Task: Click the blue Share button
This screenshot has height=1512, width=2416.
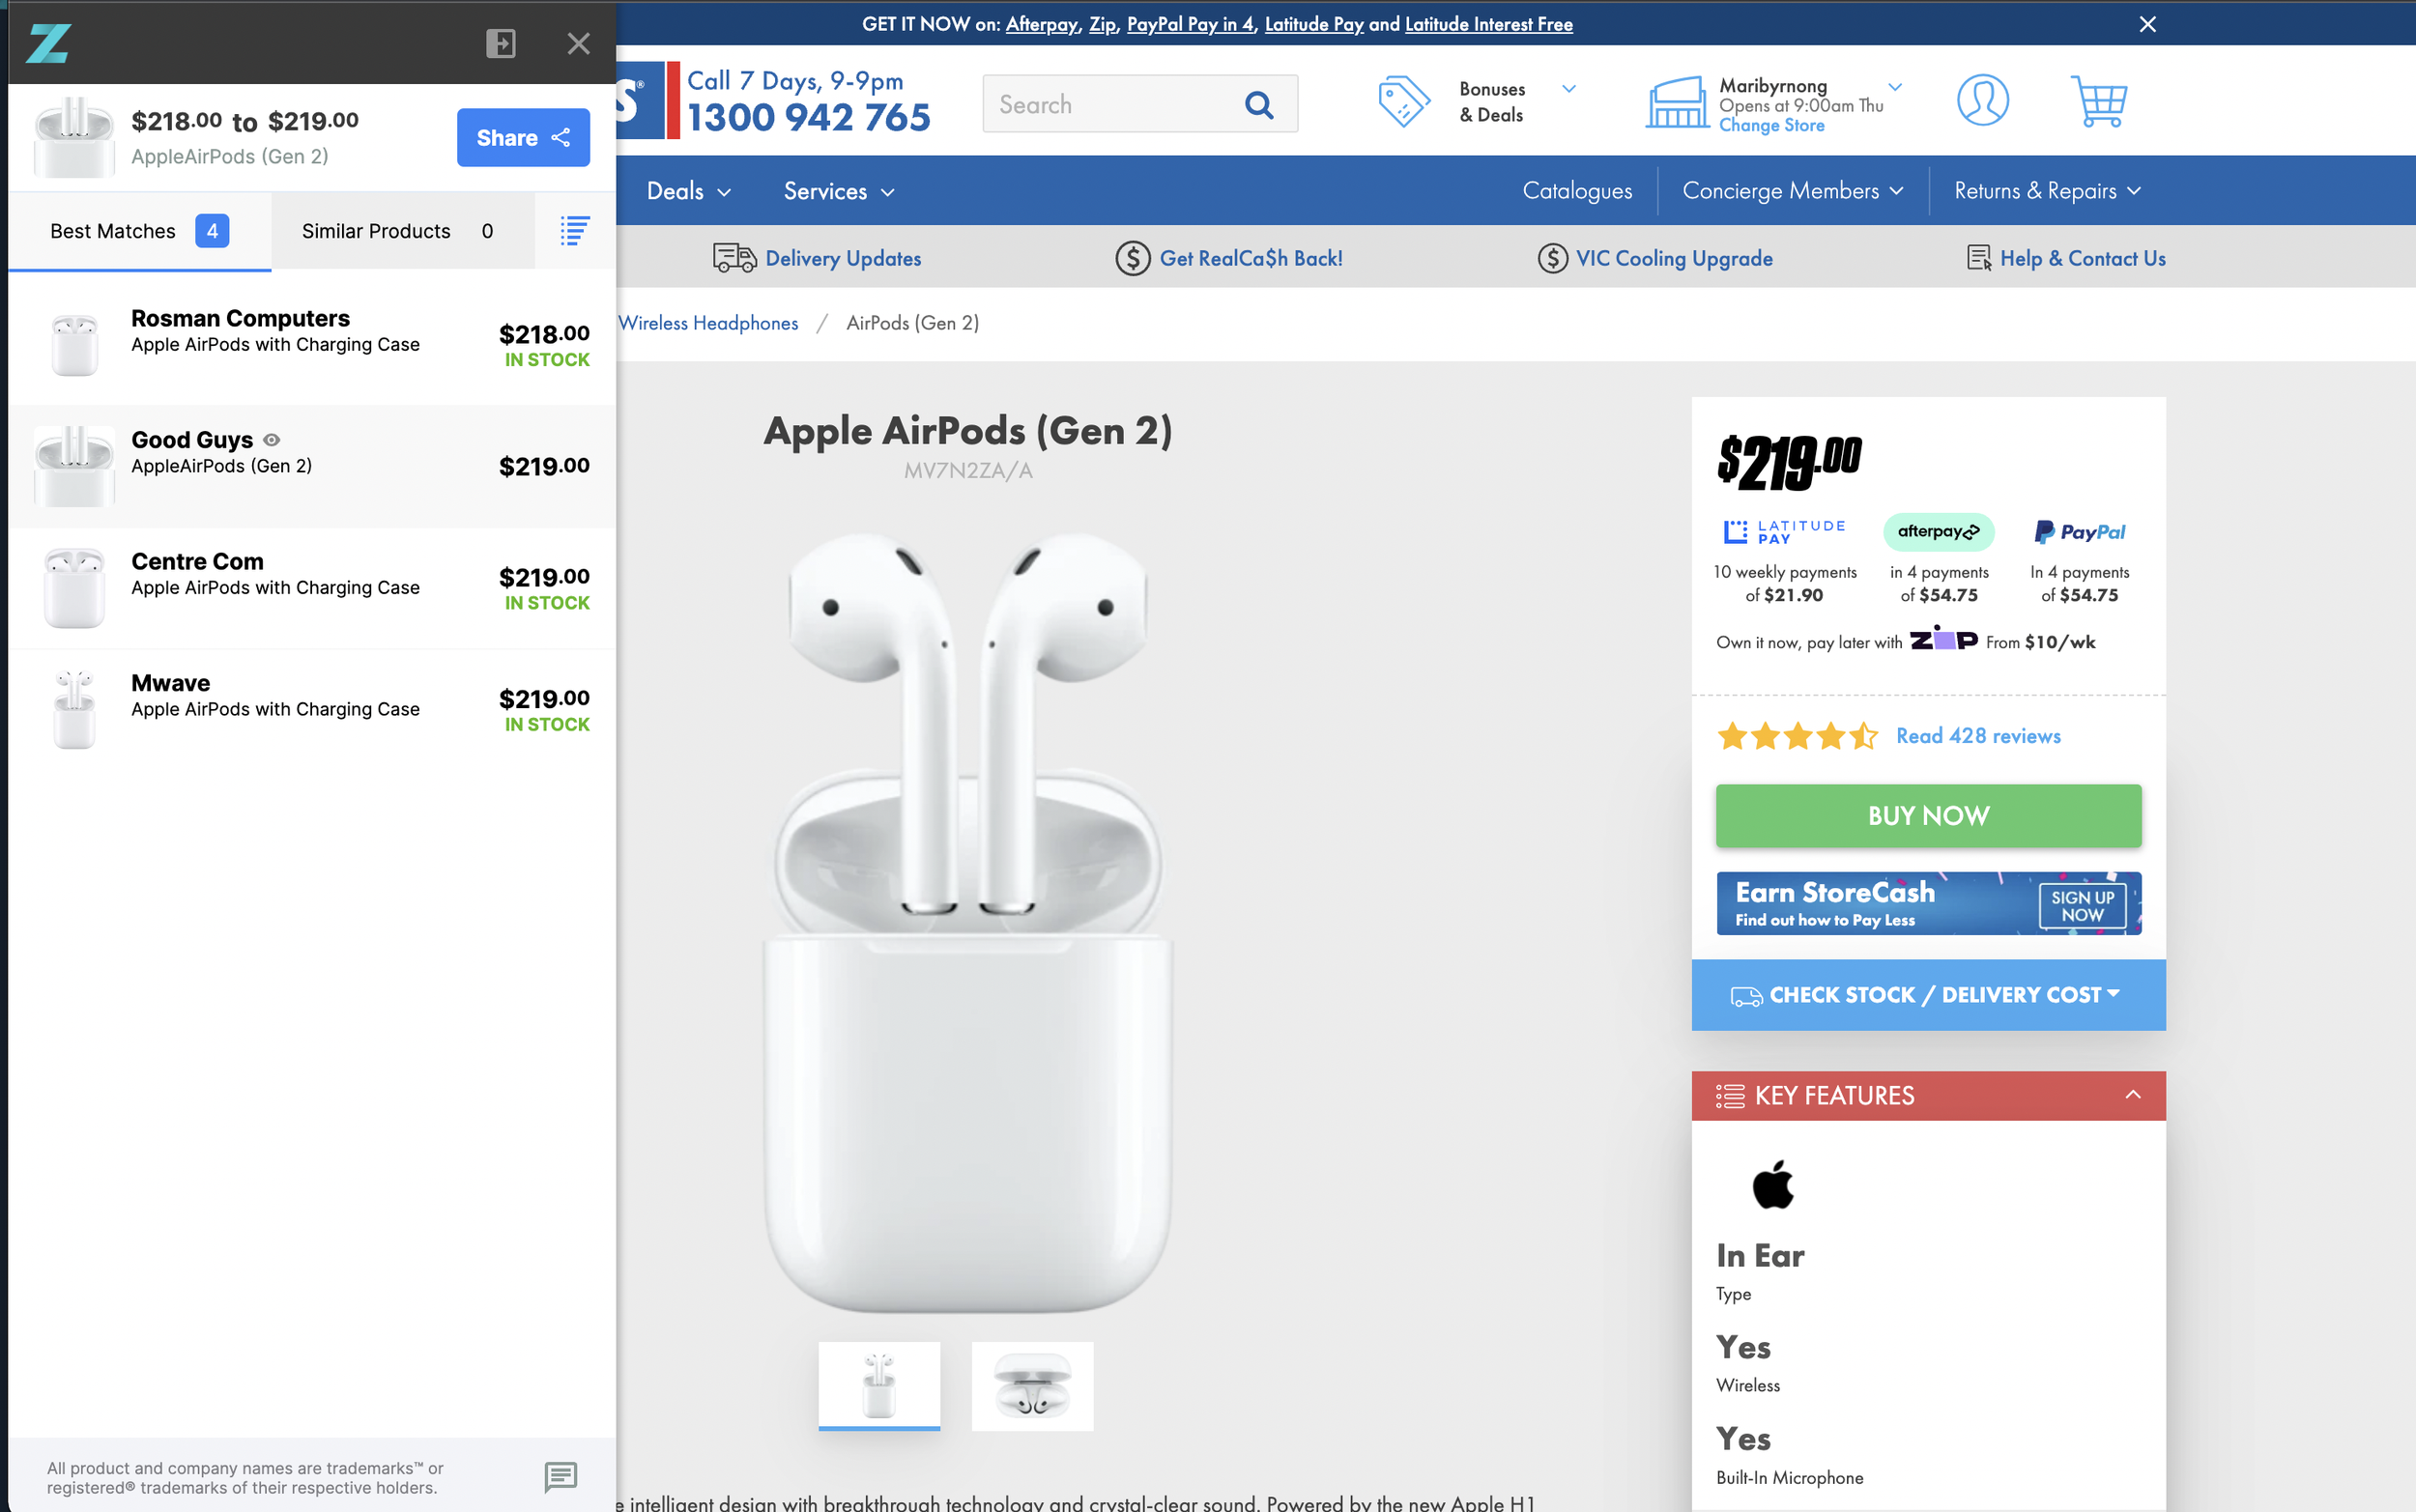Action: click(523, 138)
